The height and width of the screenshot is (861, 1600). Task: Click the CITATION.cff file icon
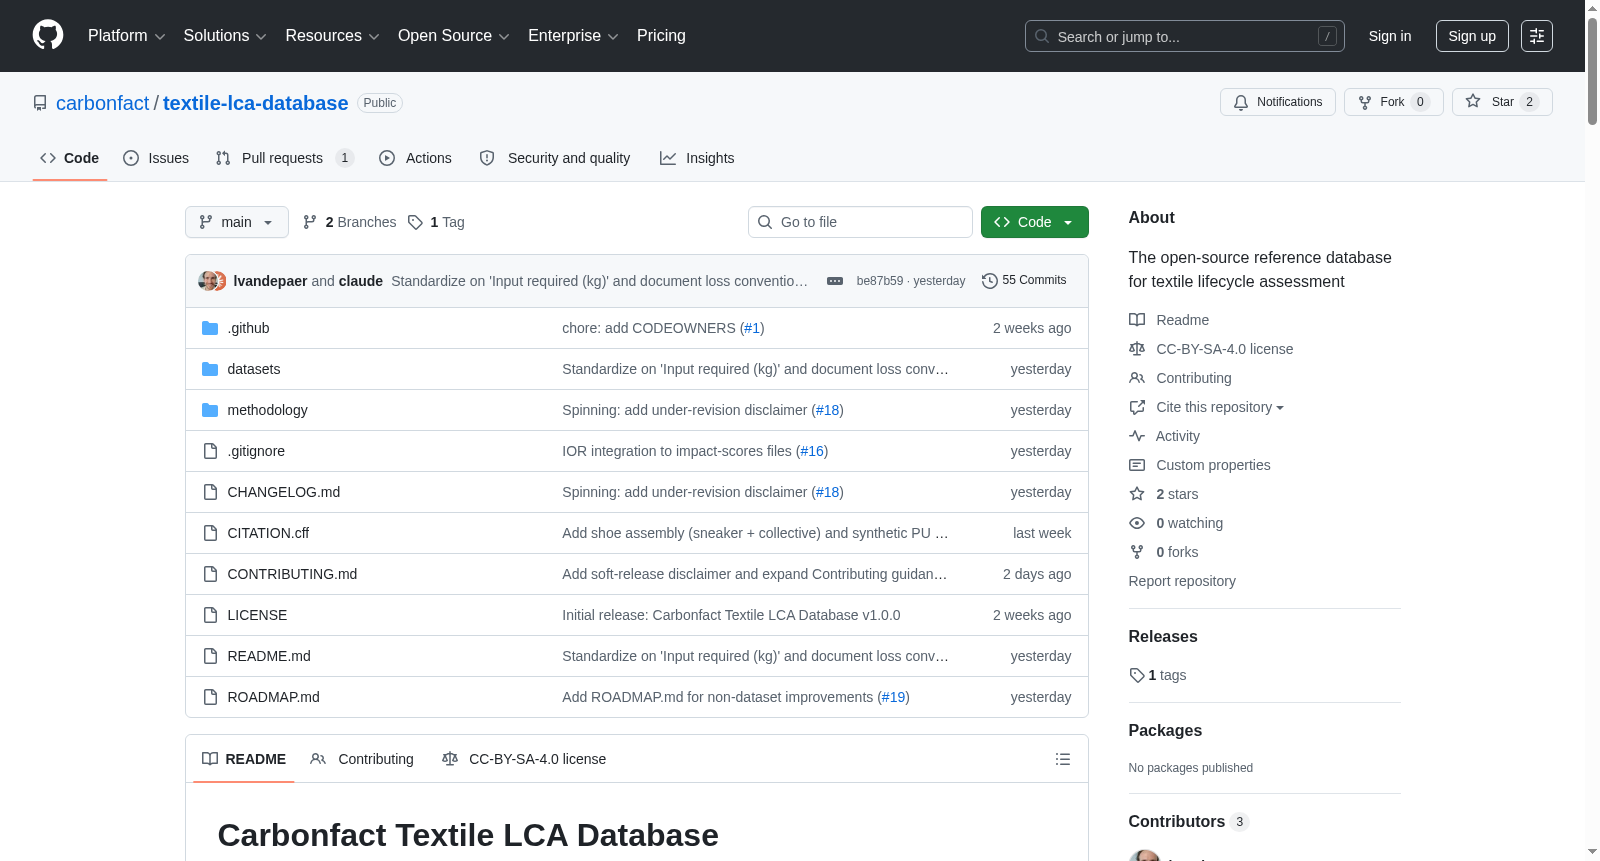coord(210,533)
